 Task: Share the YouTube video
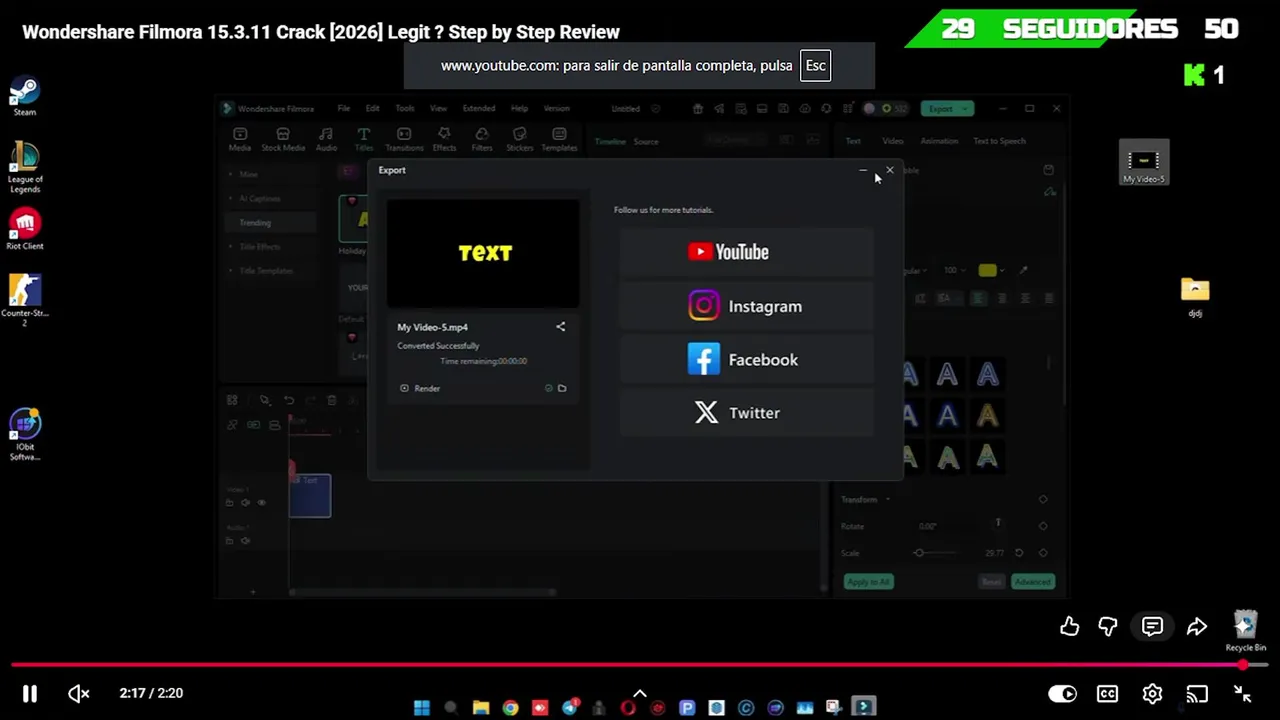point(1197,627)
